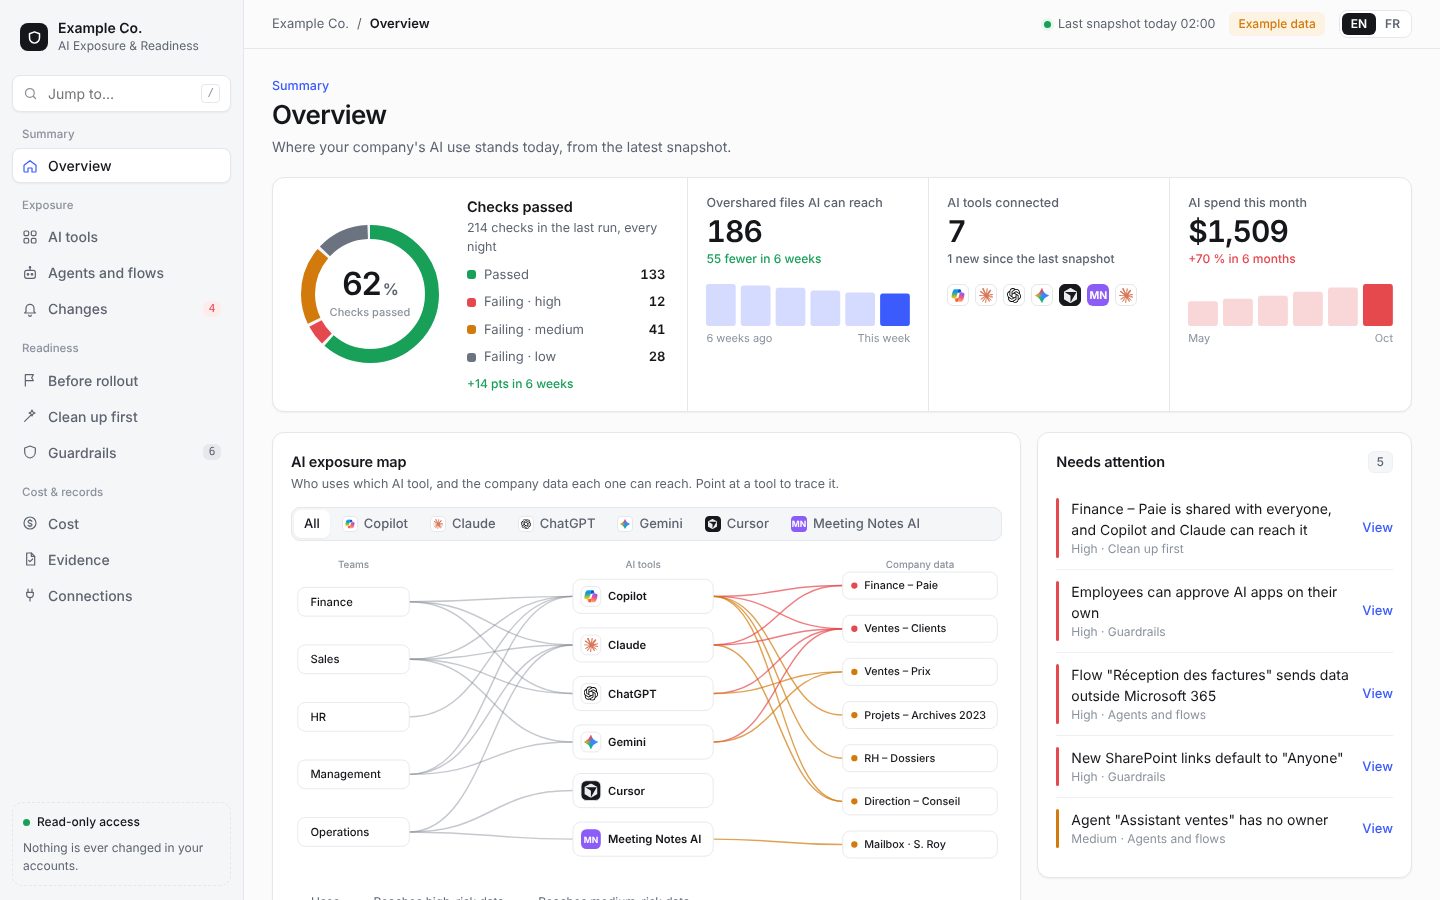The image size is (1440, 900).
Task: View the New SharePoint links issue
Action: [1377, 767]
